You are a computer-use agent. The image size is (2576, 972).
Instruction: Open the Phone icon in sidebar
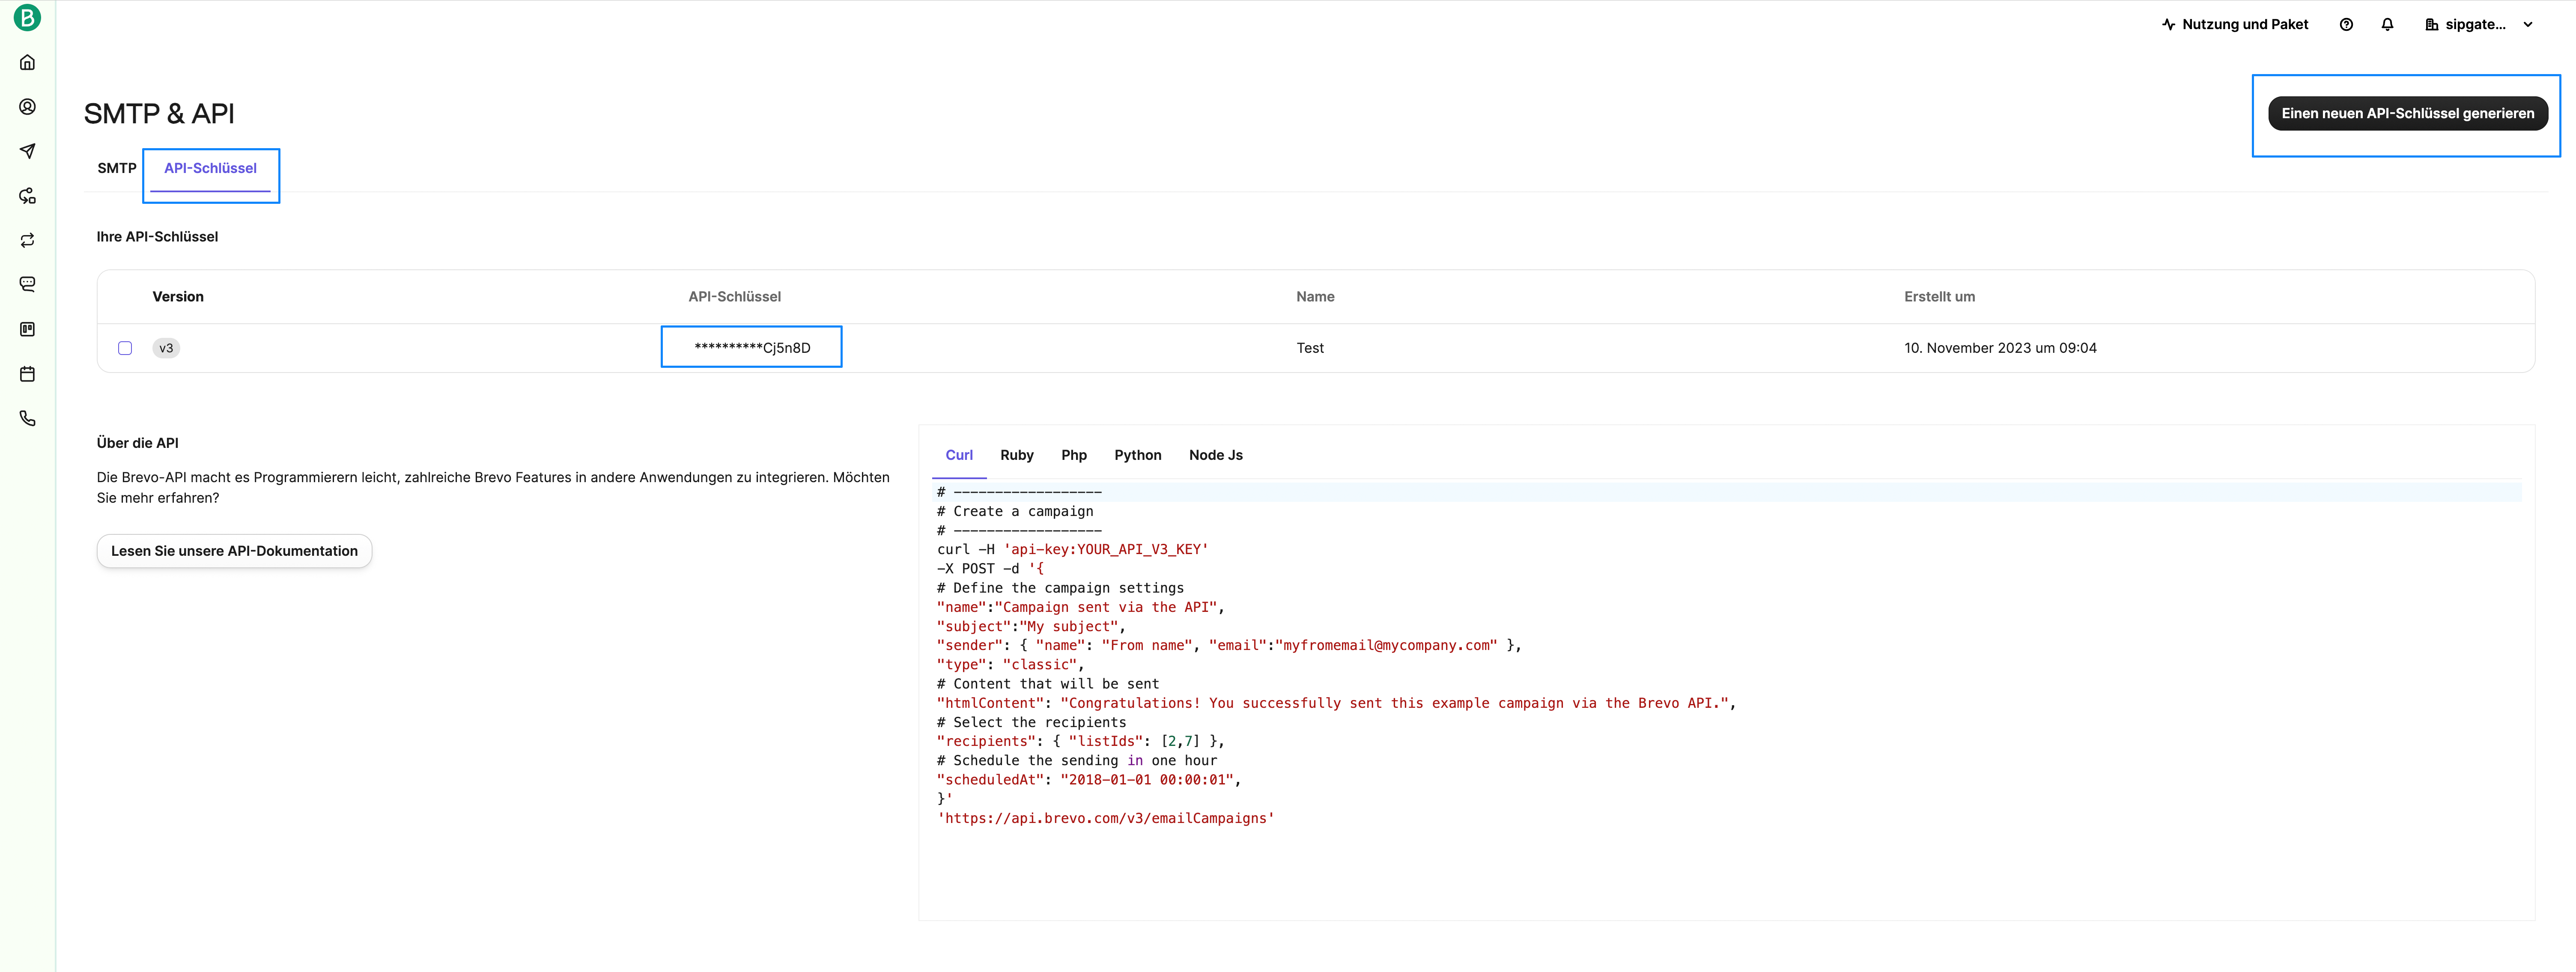(27, 418)
